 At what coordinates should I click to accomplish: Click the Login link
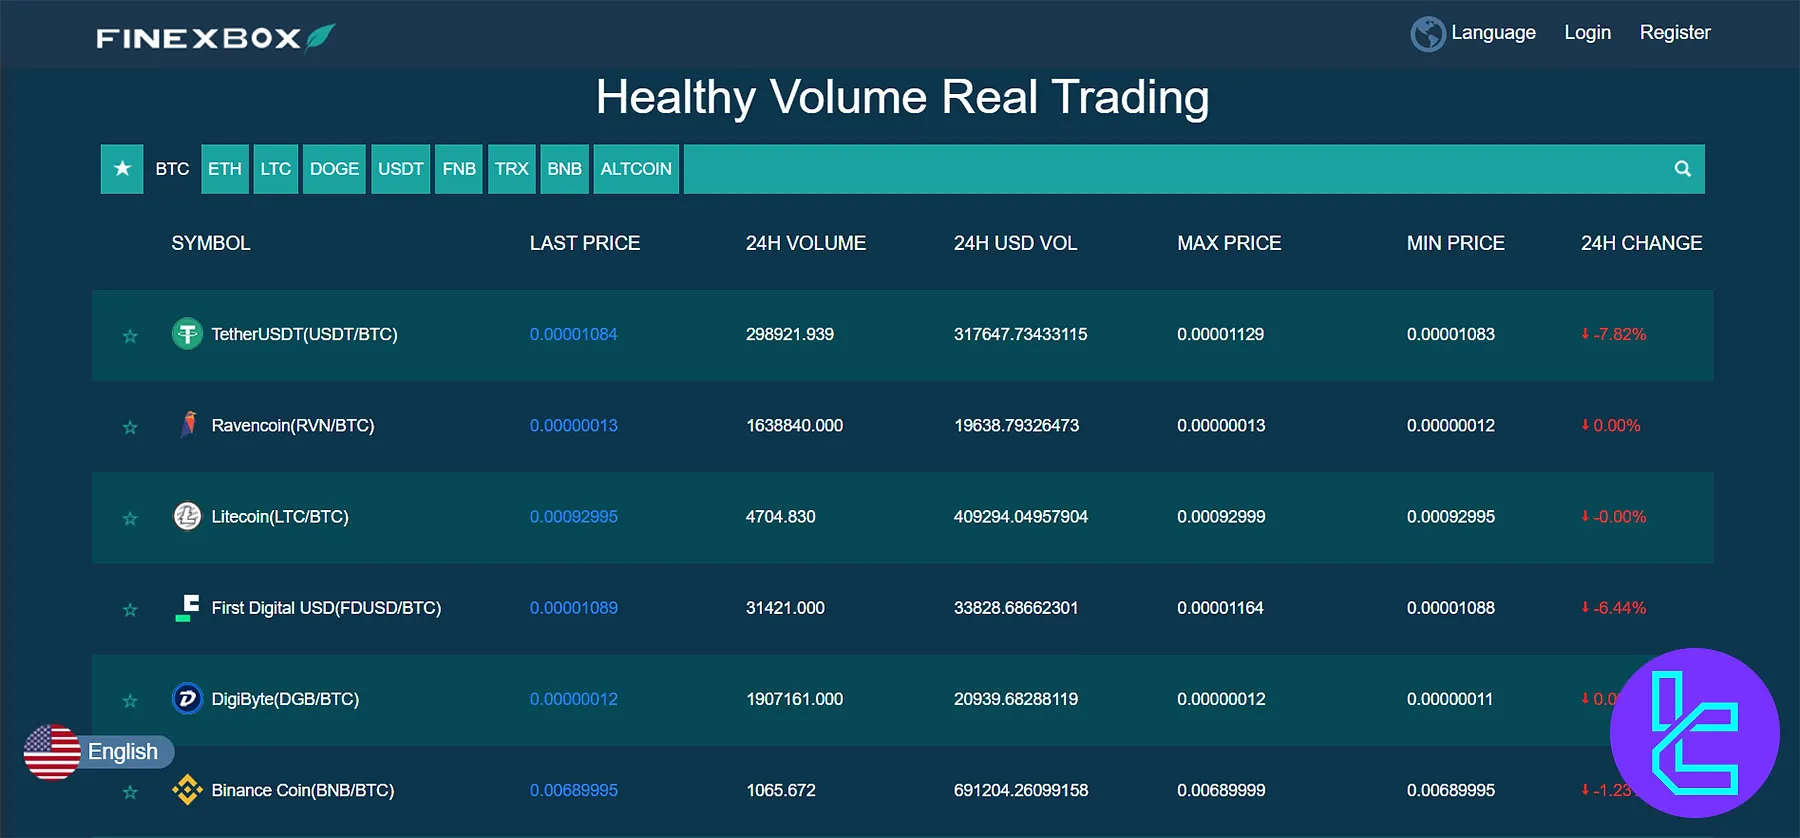(x=1588, y=33)
